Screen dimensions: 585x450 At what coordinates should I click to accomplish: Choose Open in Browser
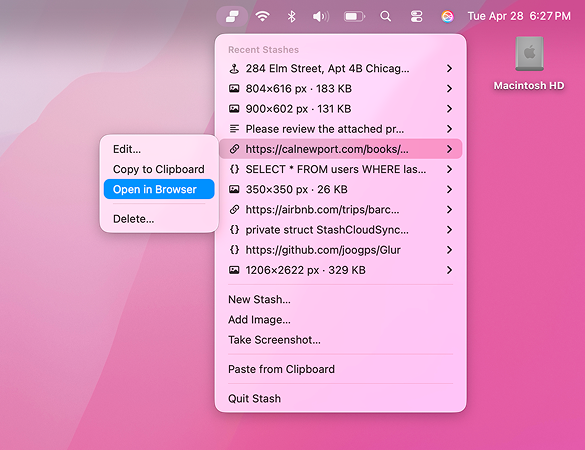point(159,189)
